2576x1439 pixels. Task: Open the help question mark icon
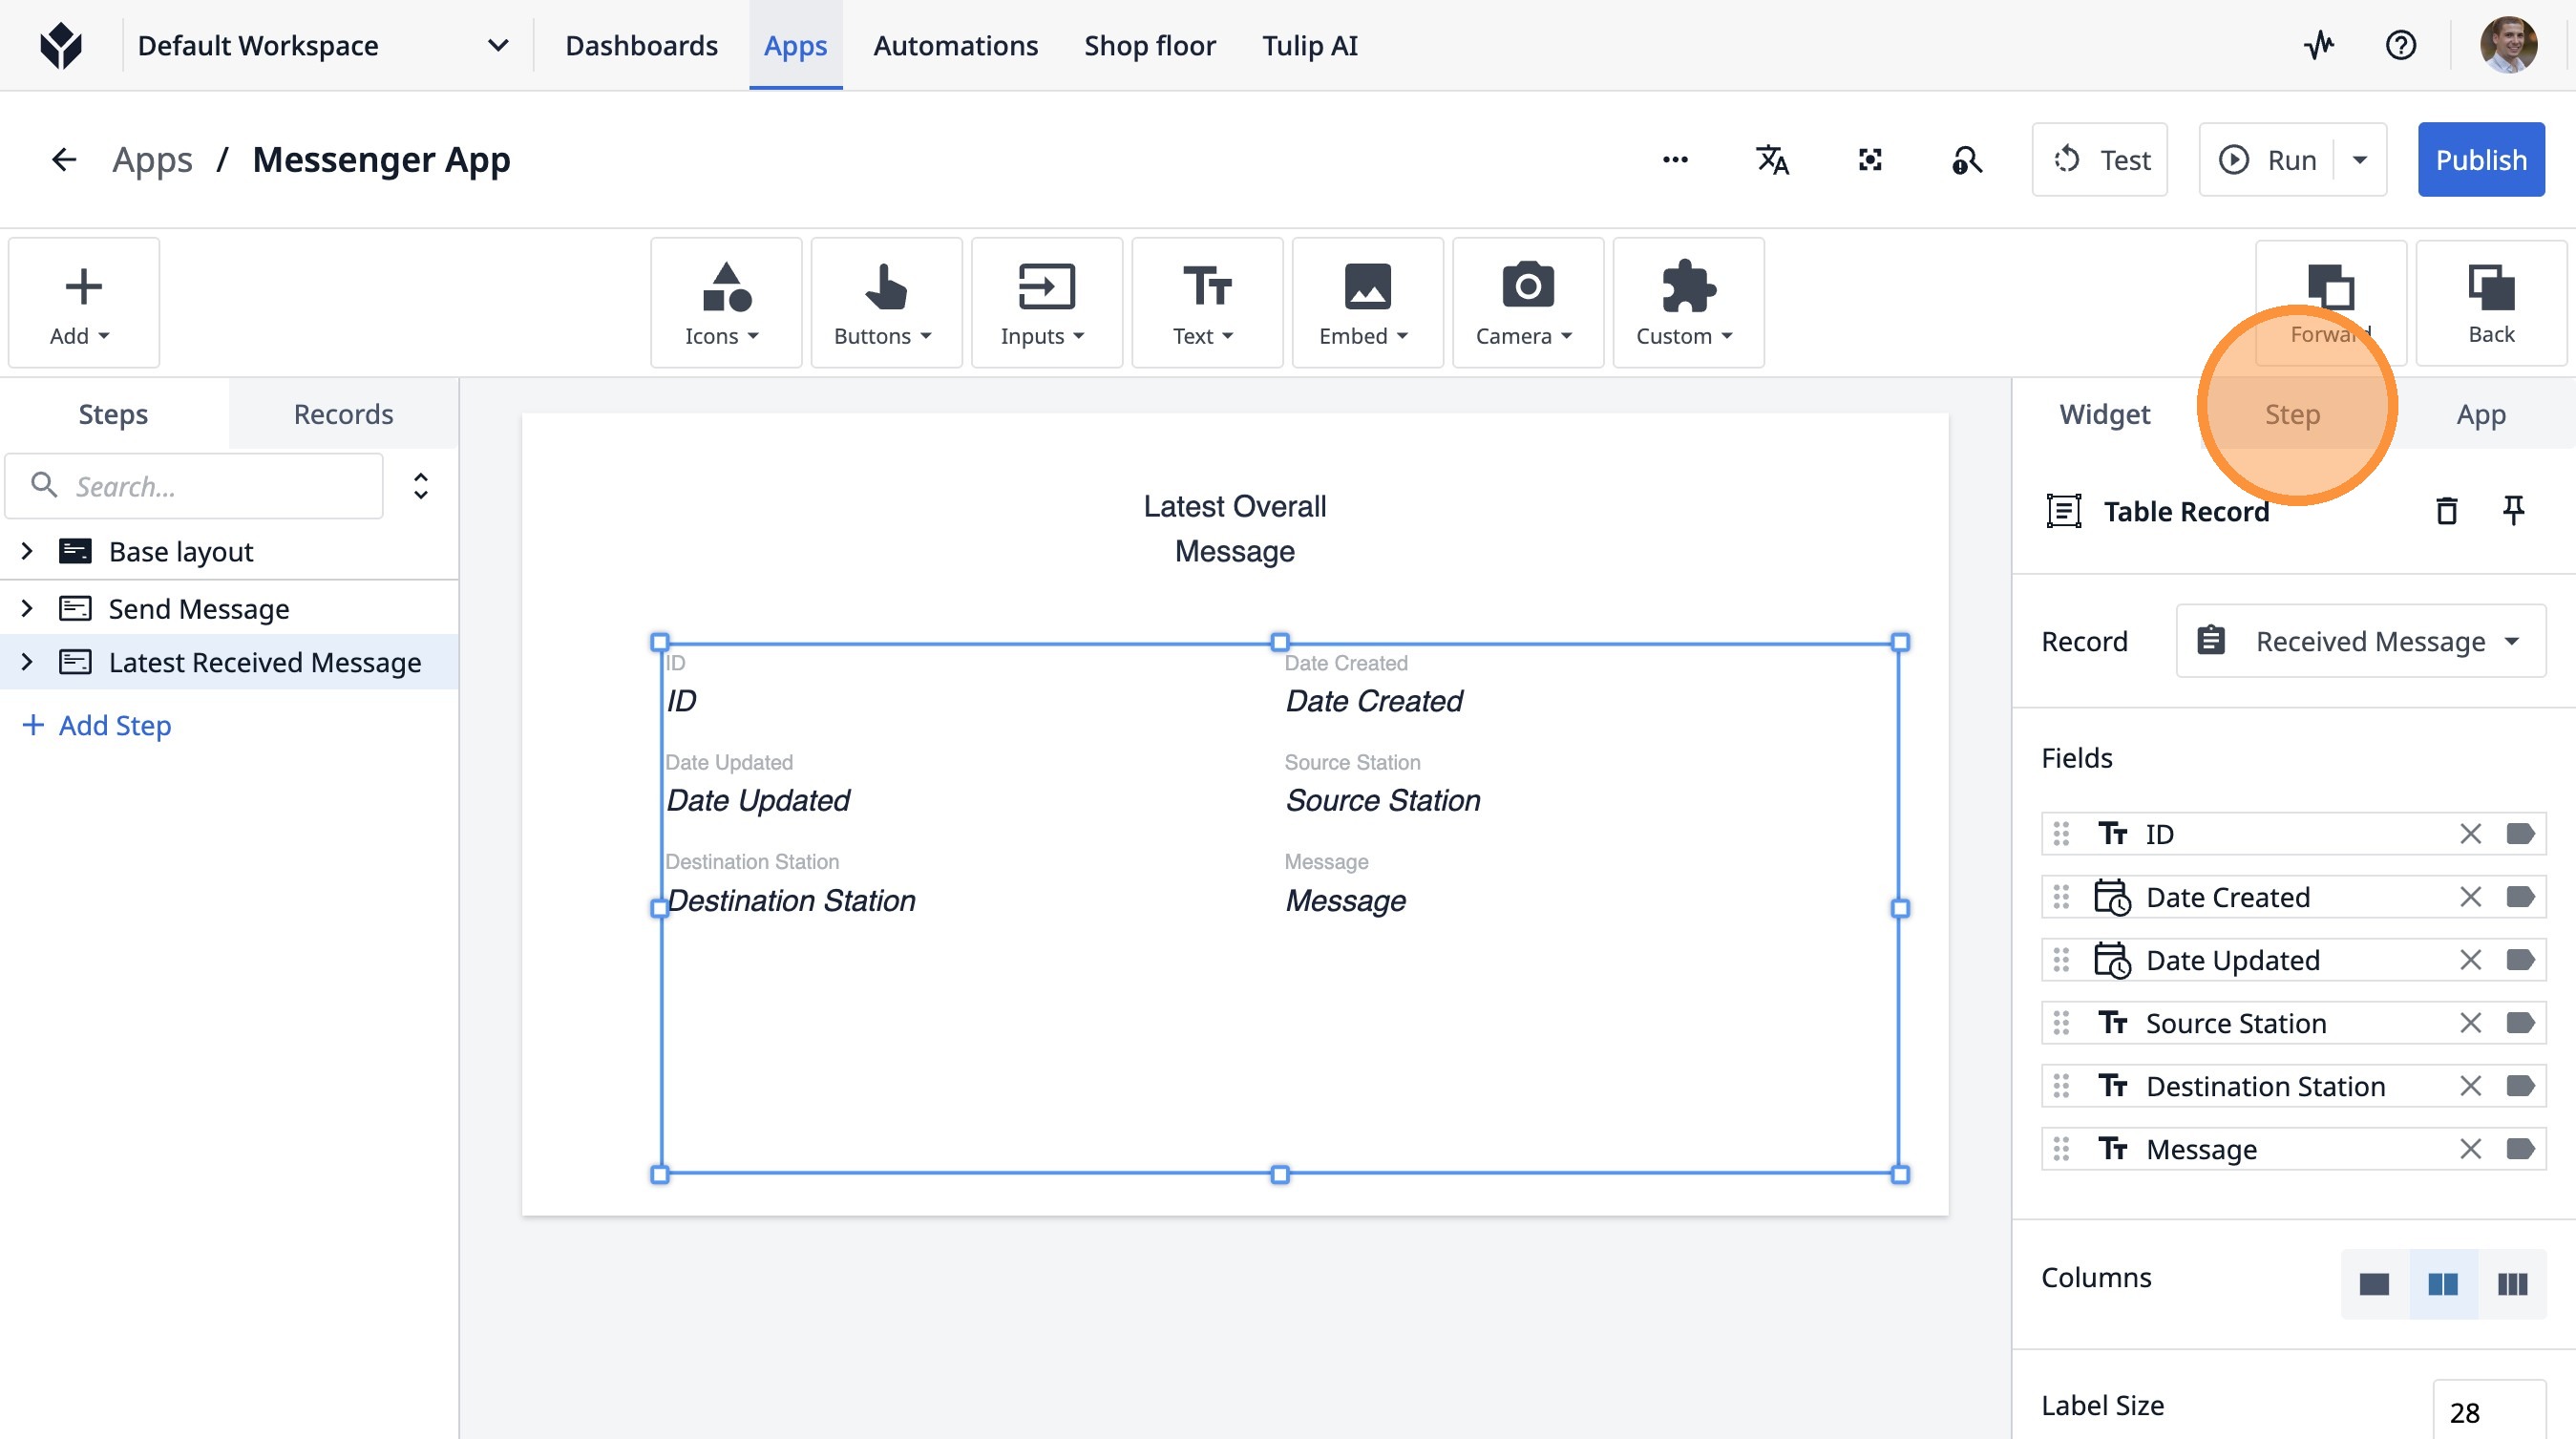pos(2400,45)
